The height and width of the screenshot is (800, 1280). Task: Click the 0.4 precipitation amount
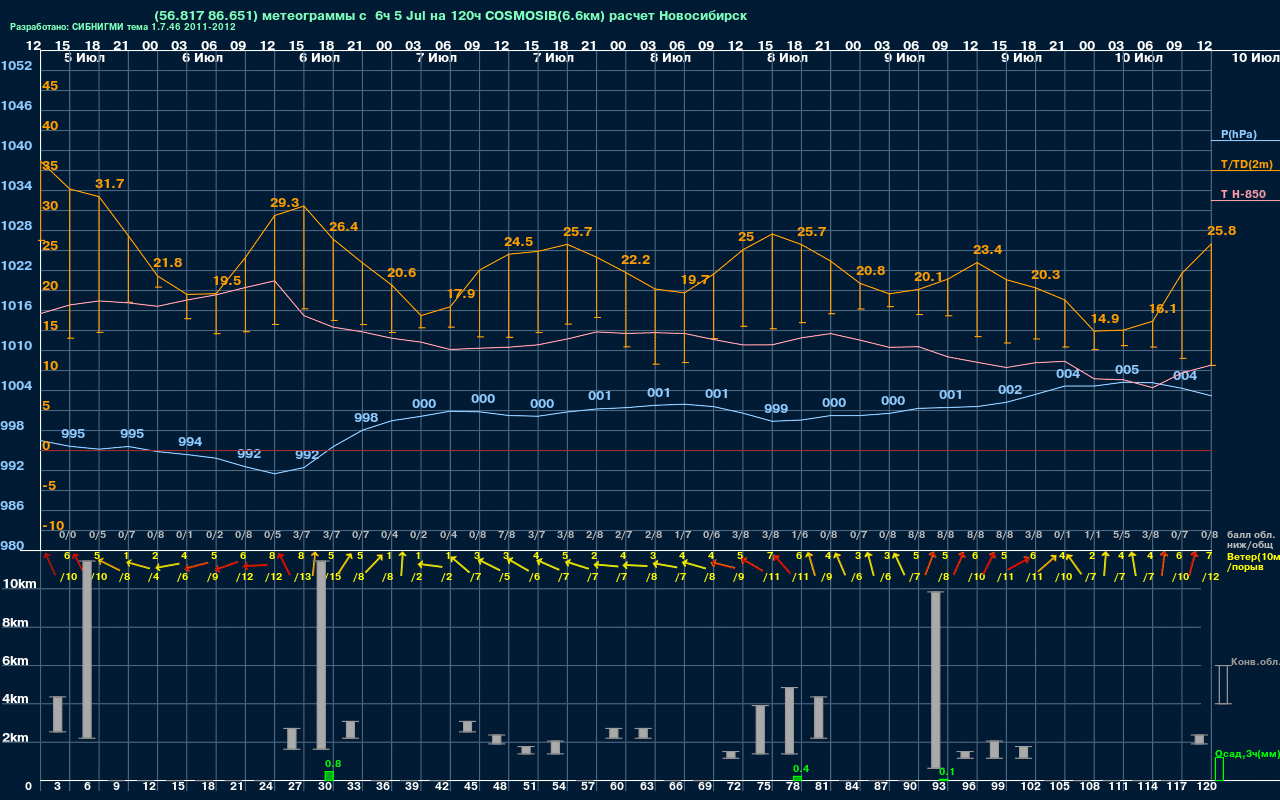coord(800,769)
